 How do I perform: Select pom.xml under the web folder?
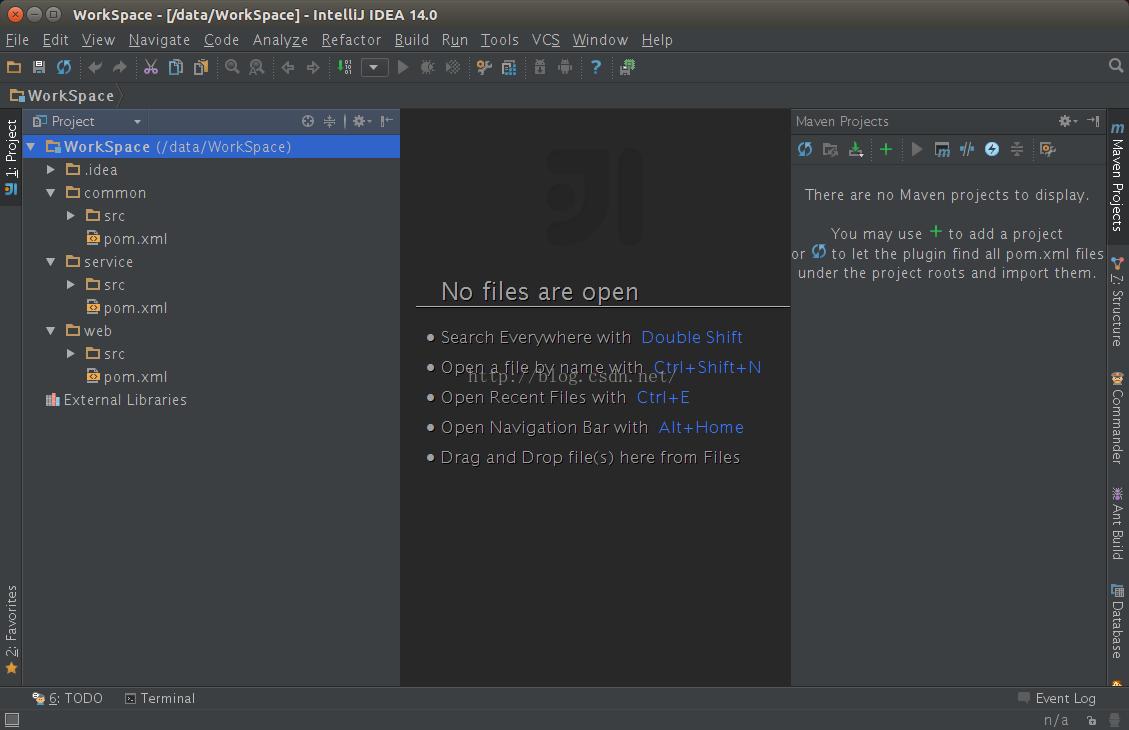pyautogui.click(x=135, y=377)
